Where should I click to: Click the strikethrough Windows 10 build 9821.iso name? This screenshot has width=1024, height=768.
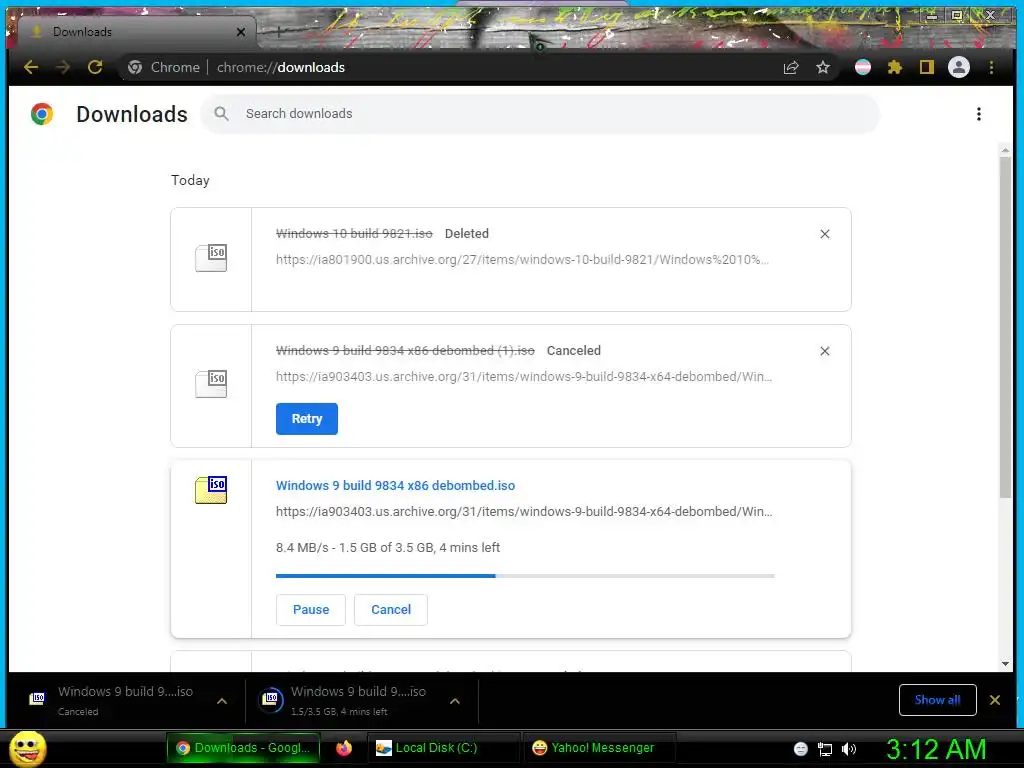click(x=354, y=233)
